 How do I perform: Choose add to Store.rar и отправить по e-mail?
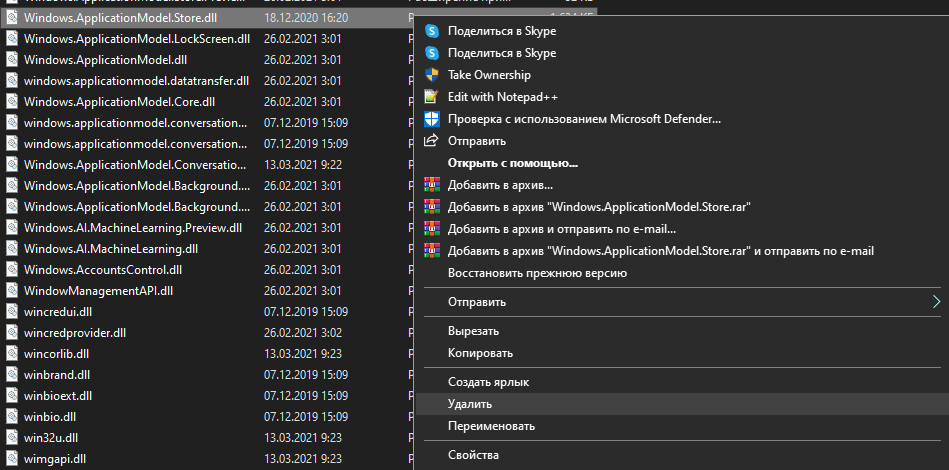click(x=661, y=250)
